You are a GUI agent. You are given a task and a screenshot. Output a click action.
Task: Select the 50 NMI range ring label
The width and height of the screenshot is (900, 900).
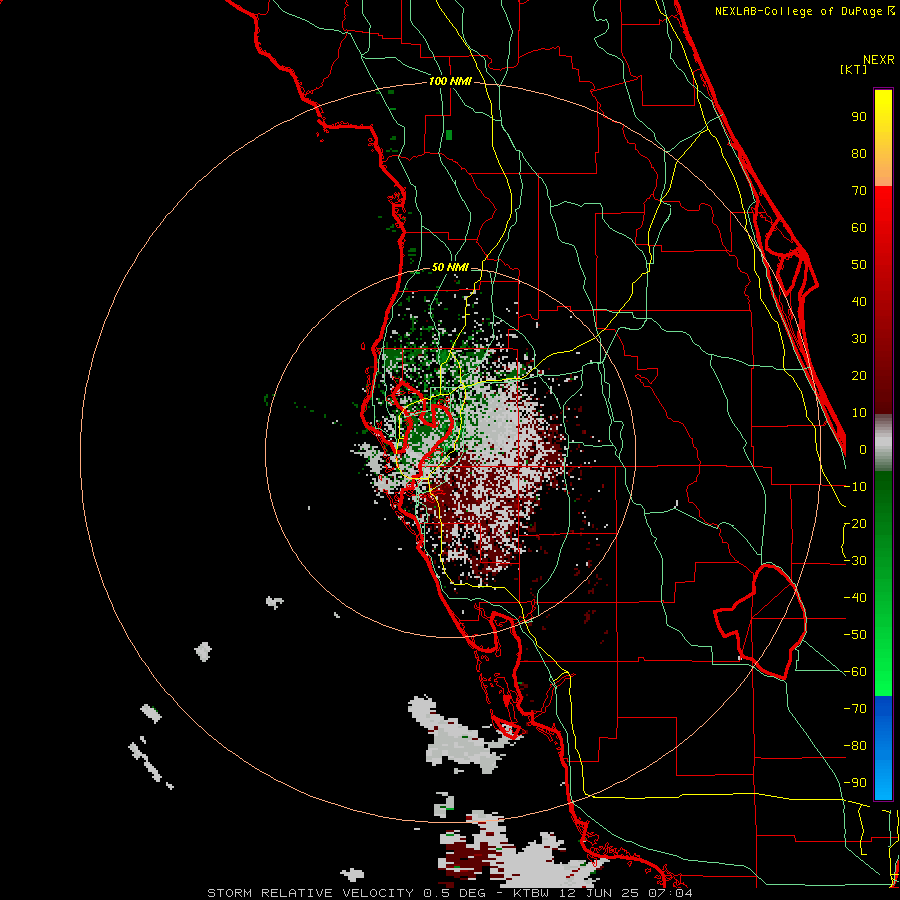(450, 267)
